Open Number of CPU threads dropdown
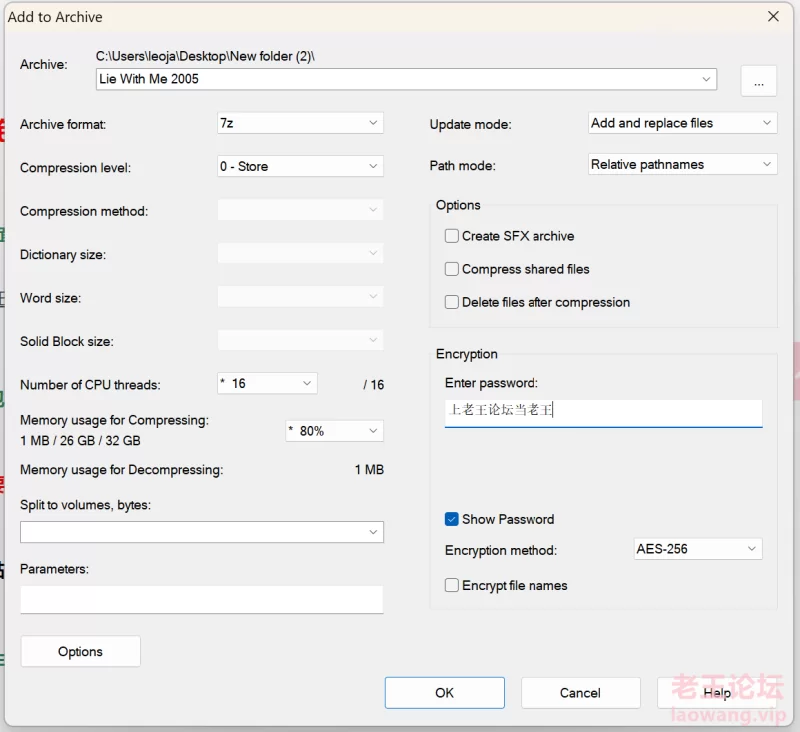The image size is (800, 732). (x=267, y=383)
